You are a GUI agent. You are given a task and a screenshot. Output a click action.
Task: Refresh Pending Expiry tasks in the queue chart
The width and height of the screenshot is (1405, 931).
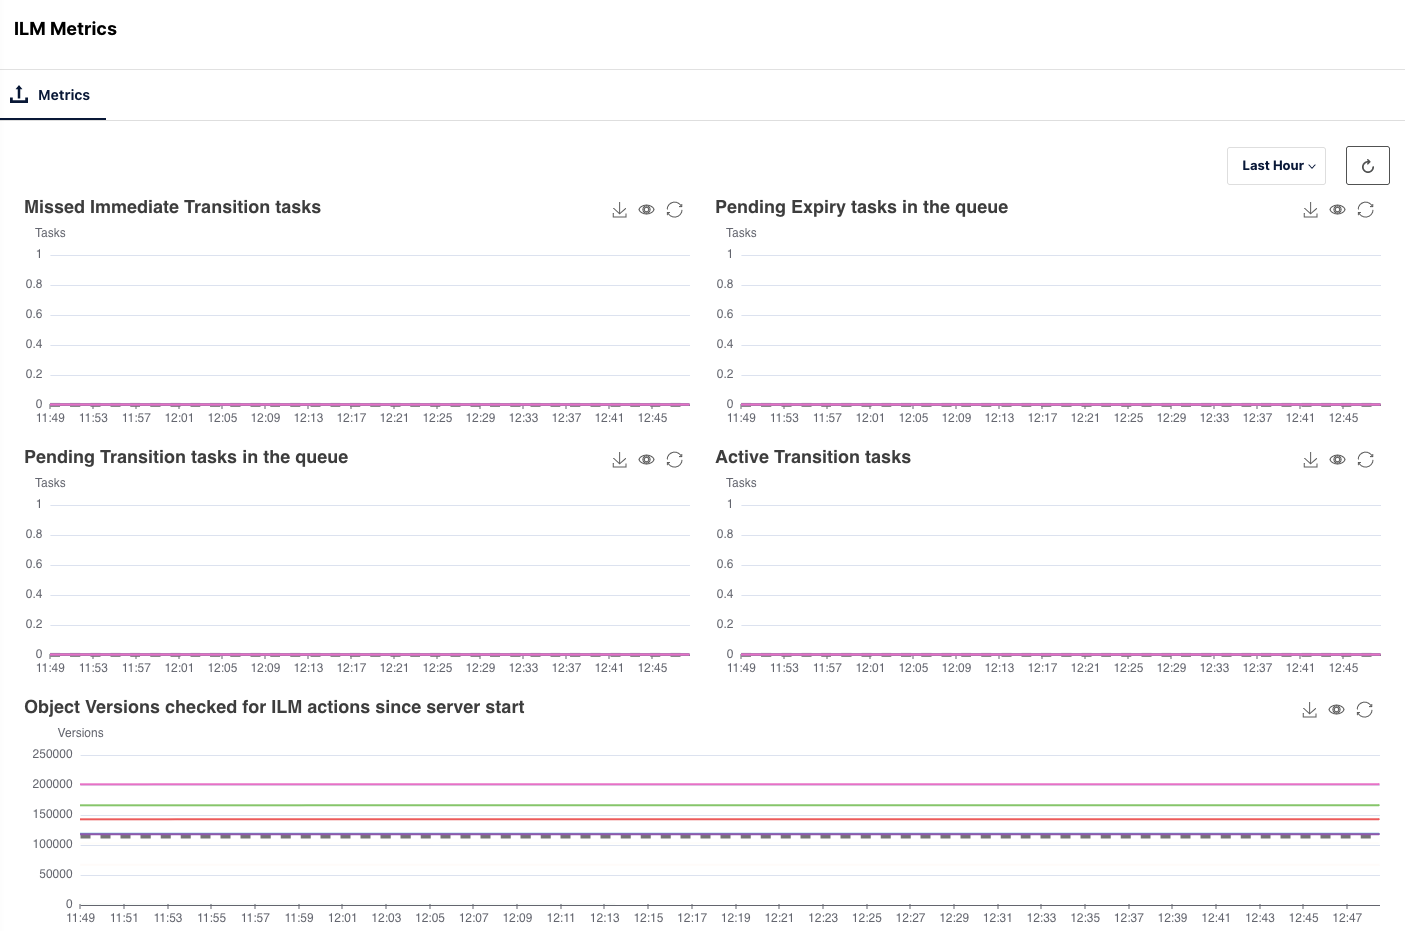pos(1365,210)
